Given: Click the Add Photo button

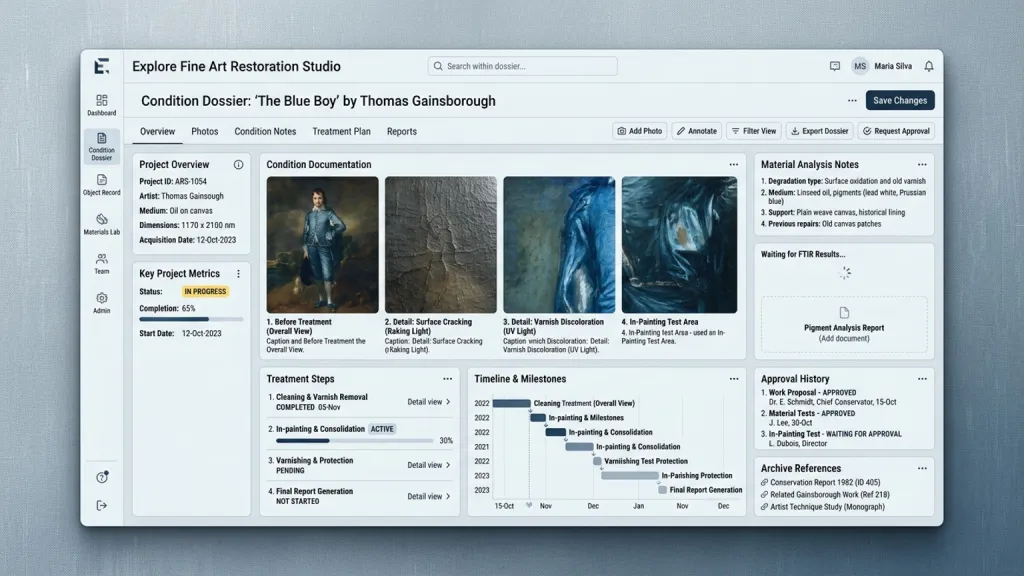Looking at the screenshot, I should (639, 131).
